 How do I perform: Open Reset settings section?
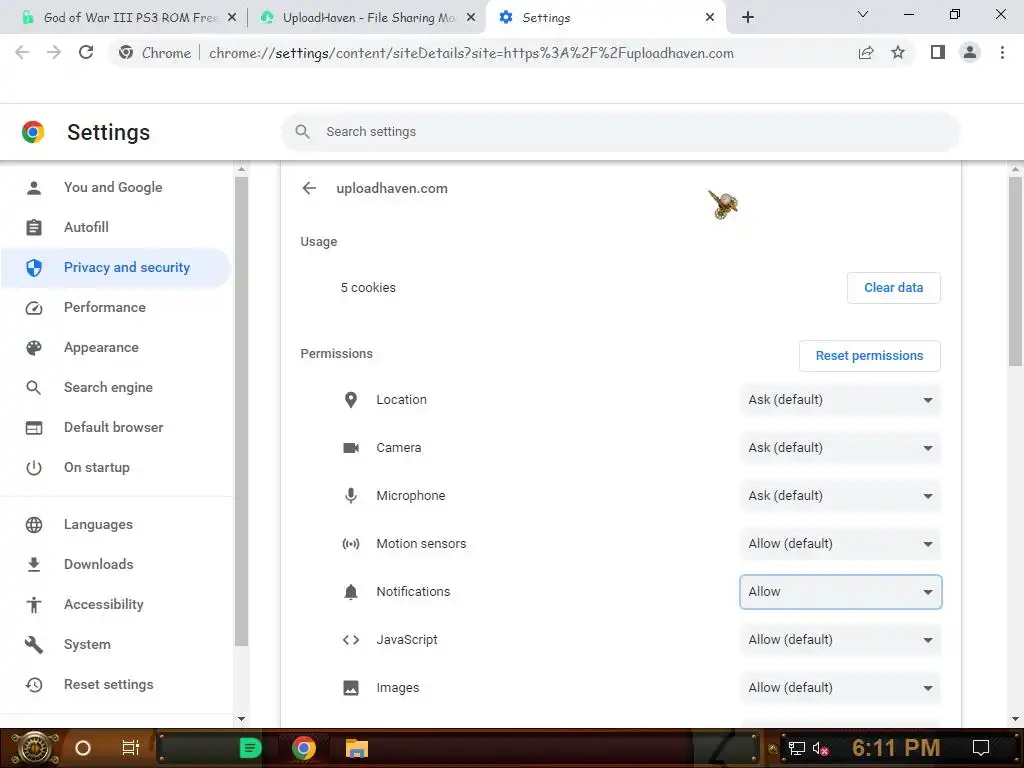coord(116,684)
